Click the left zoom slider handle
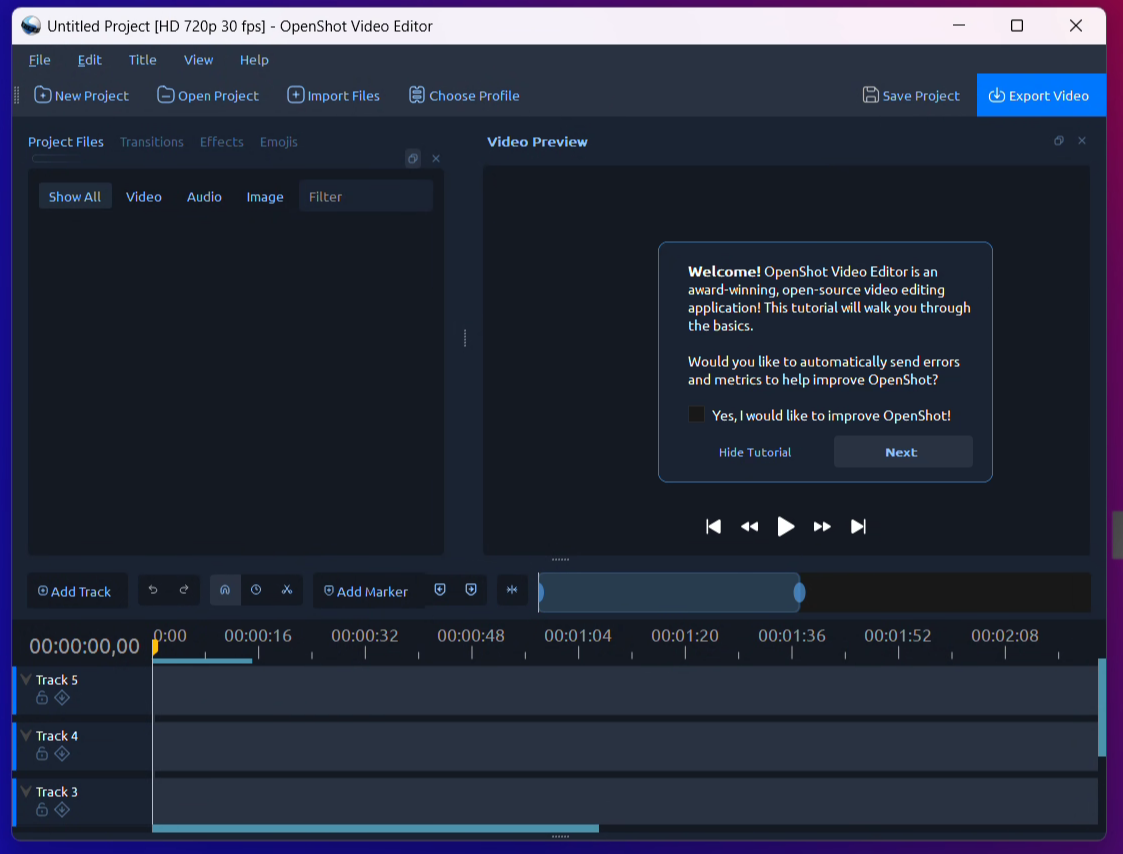1123x854 pixels. (541, 592)
